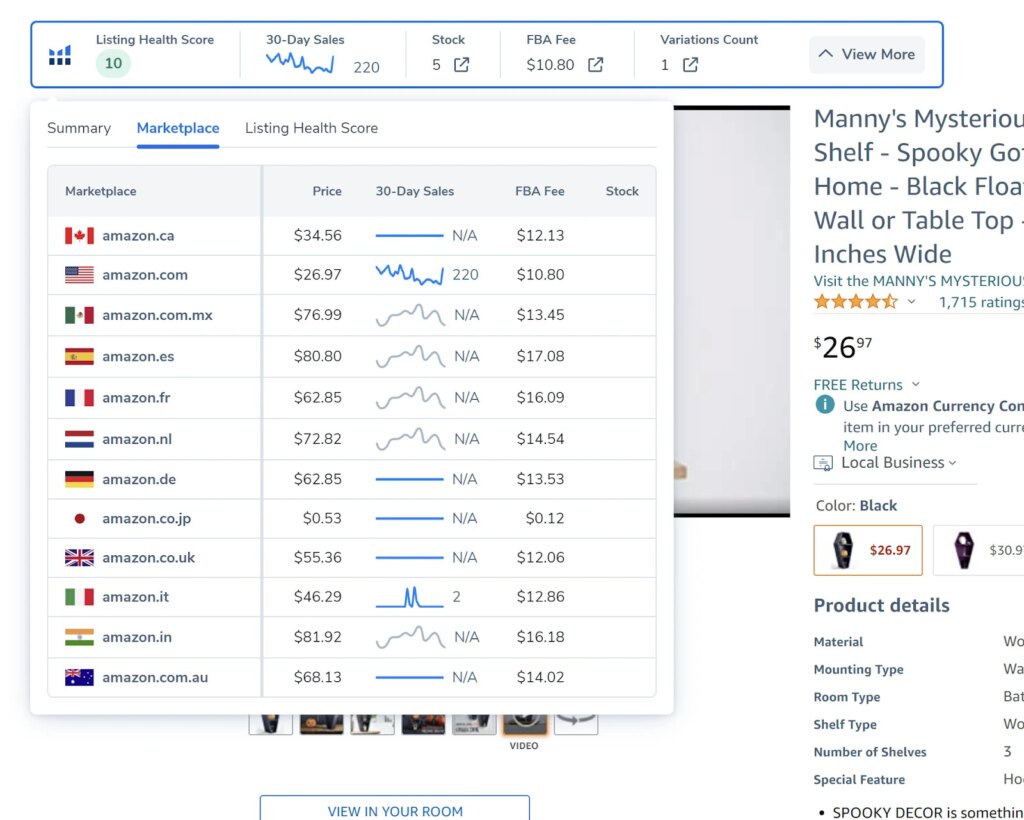
Task: Open the Stock external link icon
Action: 461,65
